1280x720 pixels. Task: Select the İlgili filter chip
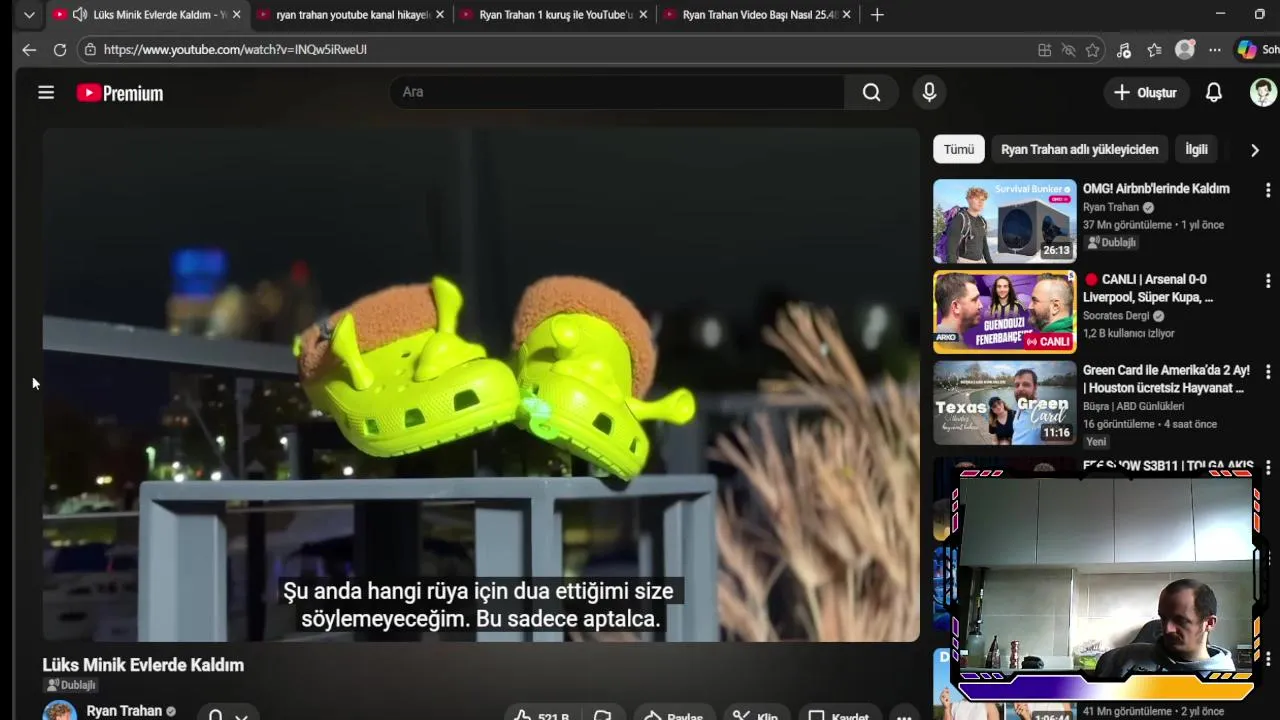1196,149
